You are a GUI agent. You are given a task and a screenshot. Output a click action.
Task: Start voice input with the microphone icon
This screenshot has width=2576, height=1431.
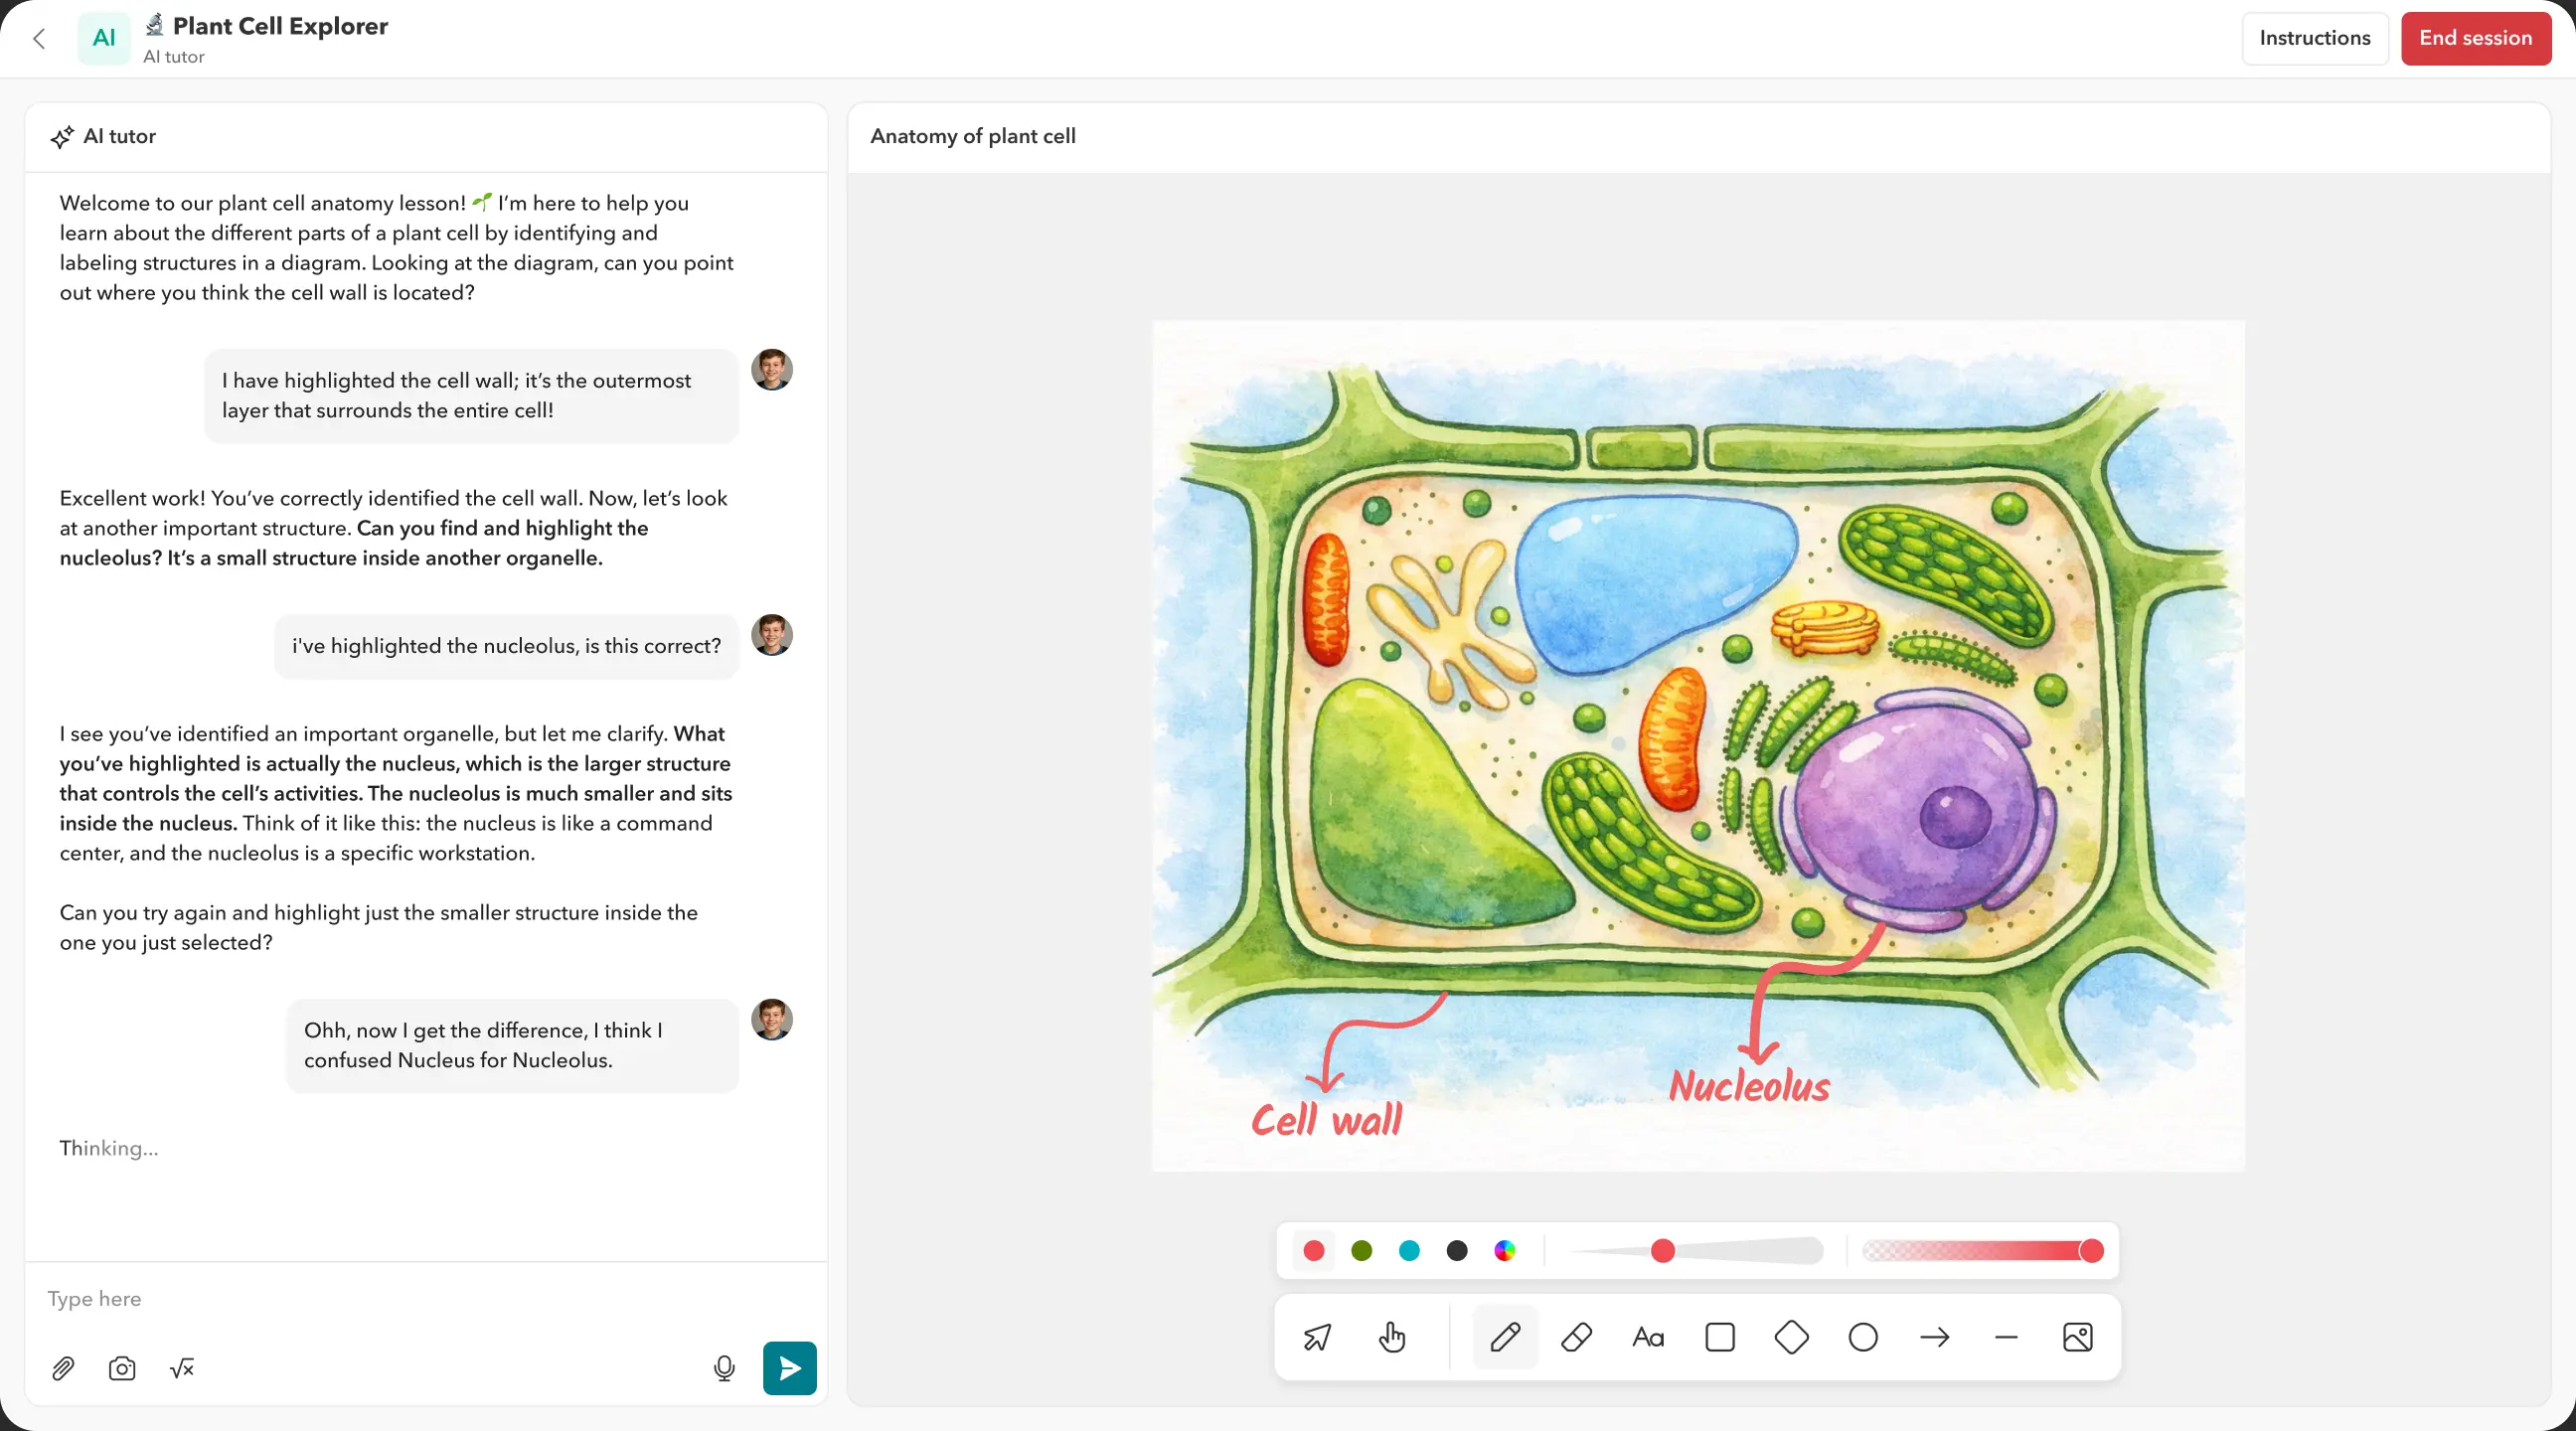point(724,1368)
